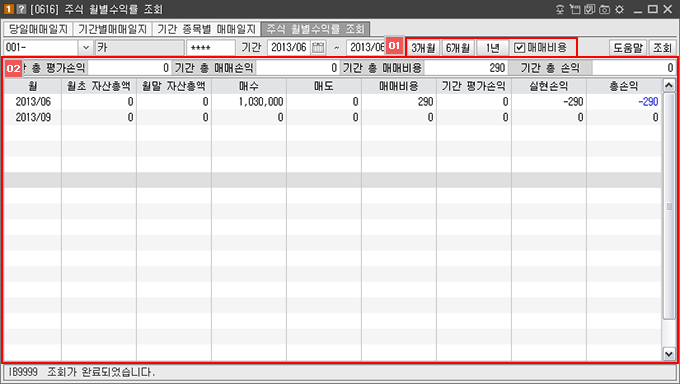The image size is (680, 384).
Task: Close the 0616 window
Action: (x=667, y=9)
